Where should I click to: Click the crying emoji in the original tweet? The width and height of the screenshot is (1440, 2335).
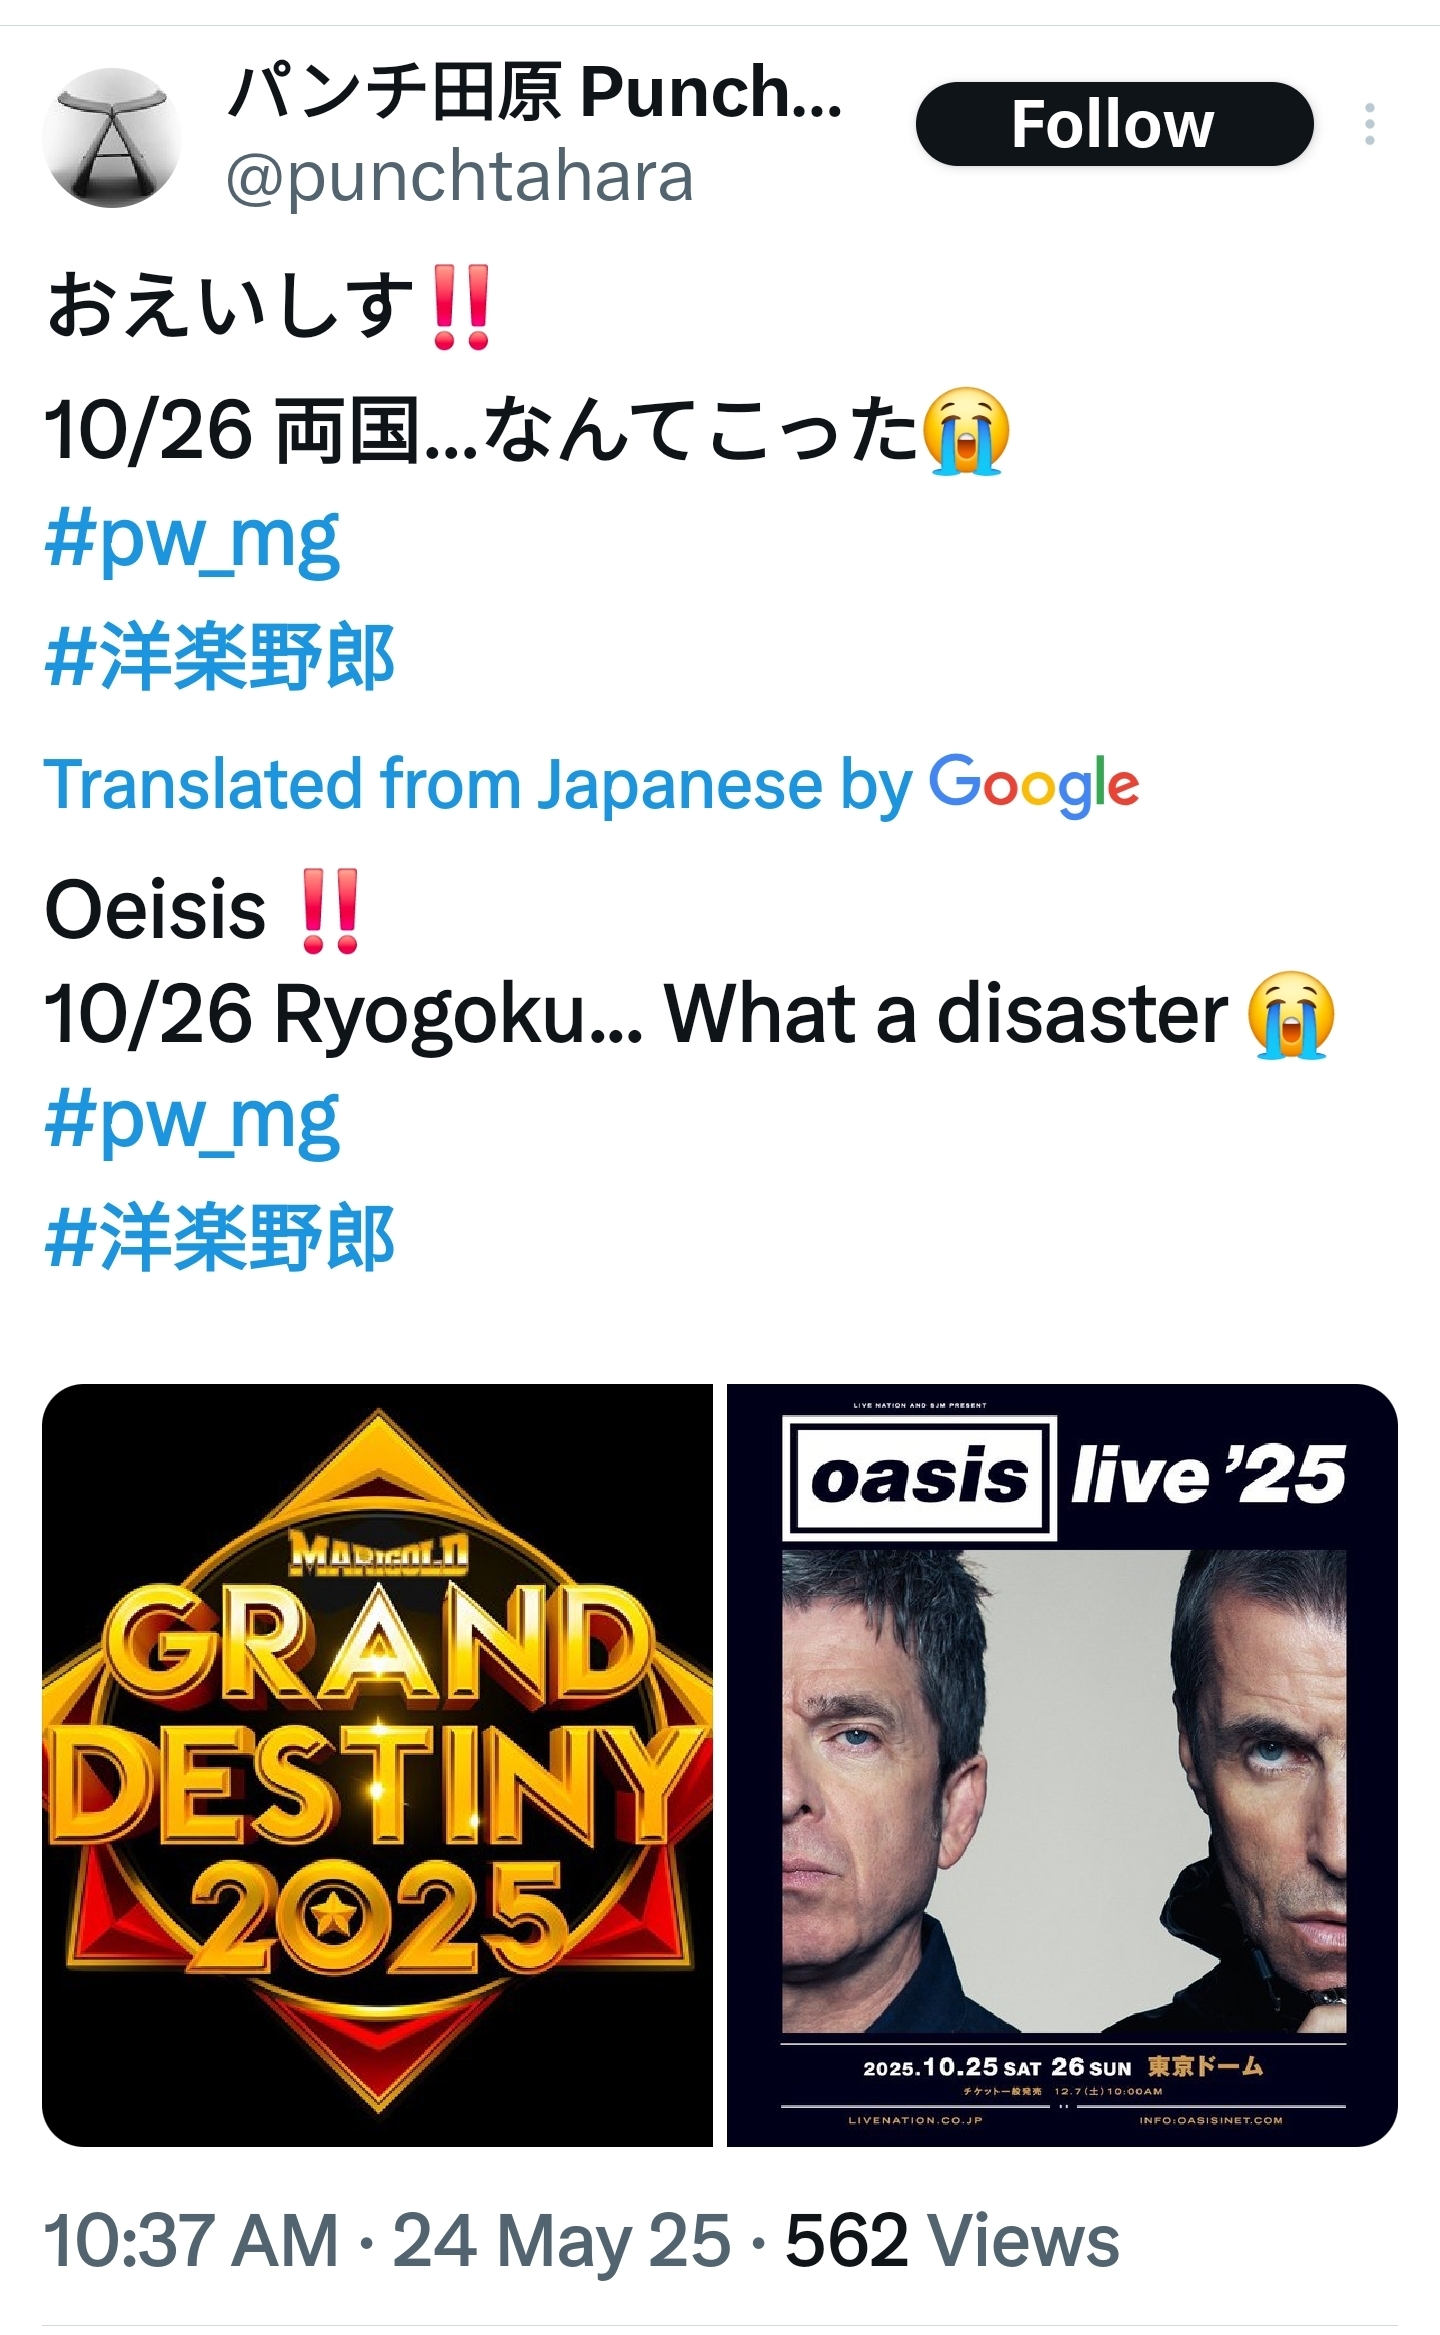[x=965, y=431]
